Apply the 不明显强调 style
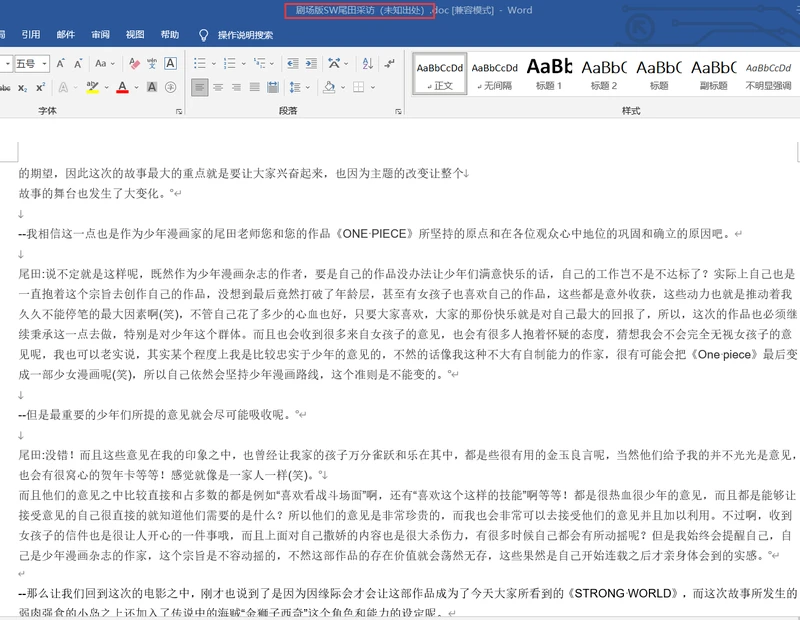This screenshot has height=620, width=800. pyautogui.click(x=768, y=75)
